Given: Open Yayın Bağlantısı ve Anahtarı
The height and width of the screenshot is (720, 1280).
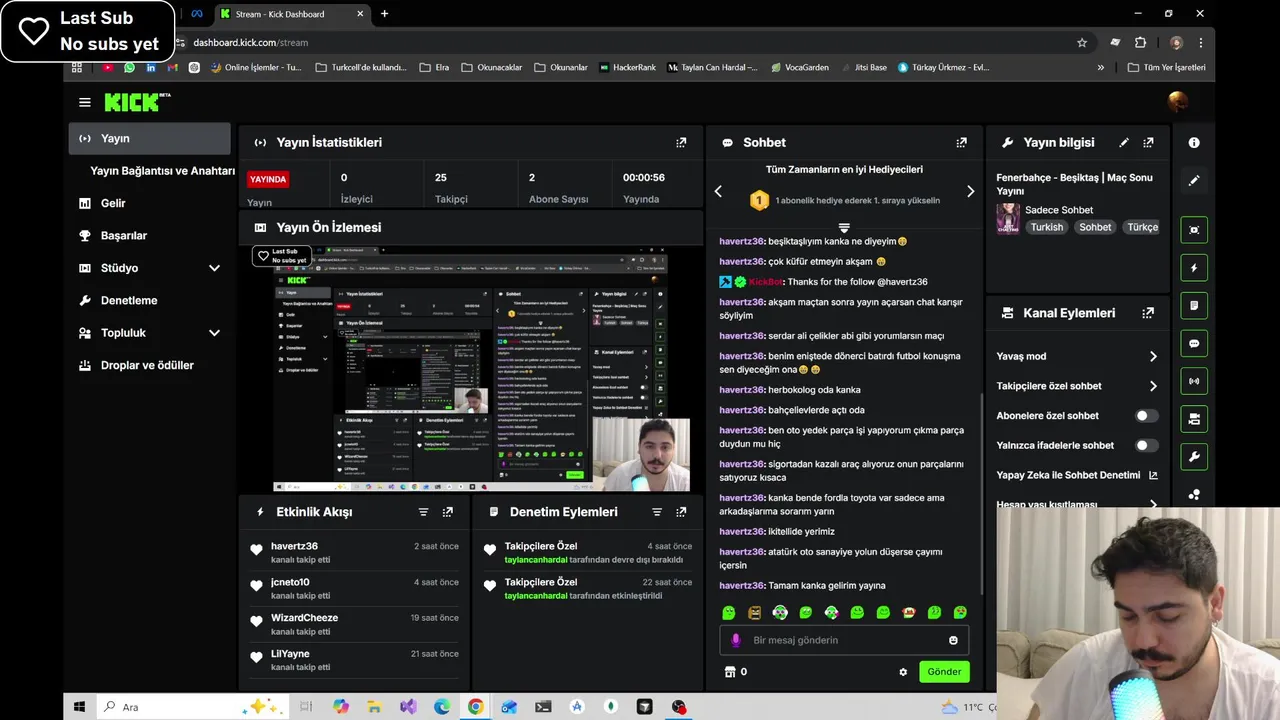Looking at the screenshot, I should click(x=162, y=171).
